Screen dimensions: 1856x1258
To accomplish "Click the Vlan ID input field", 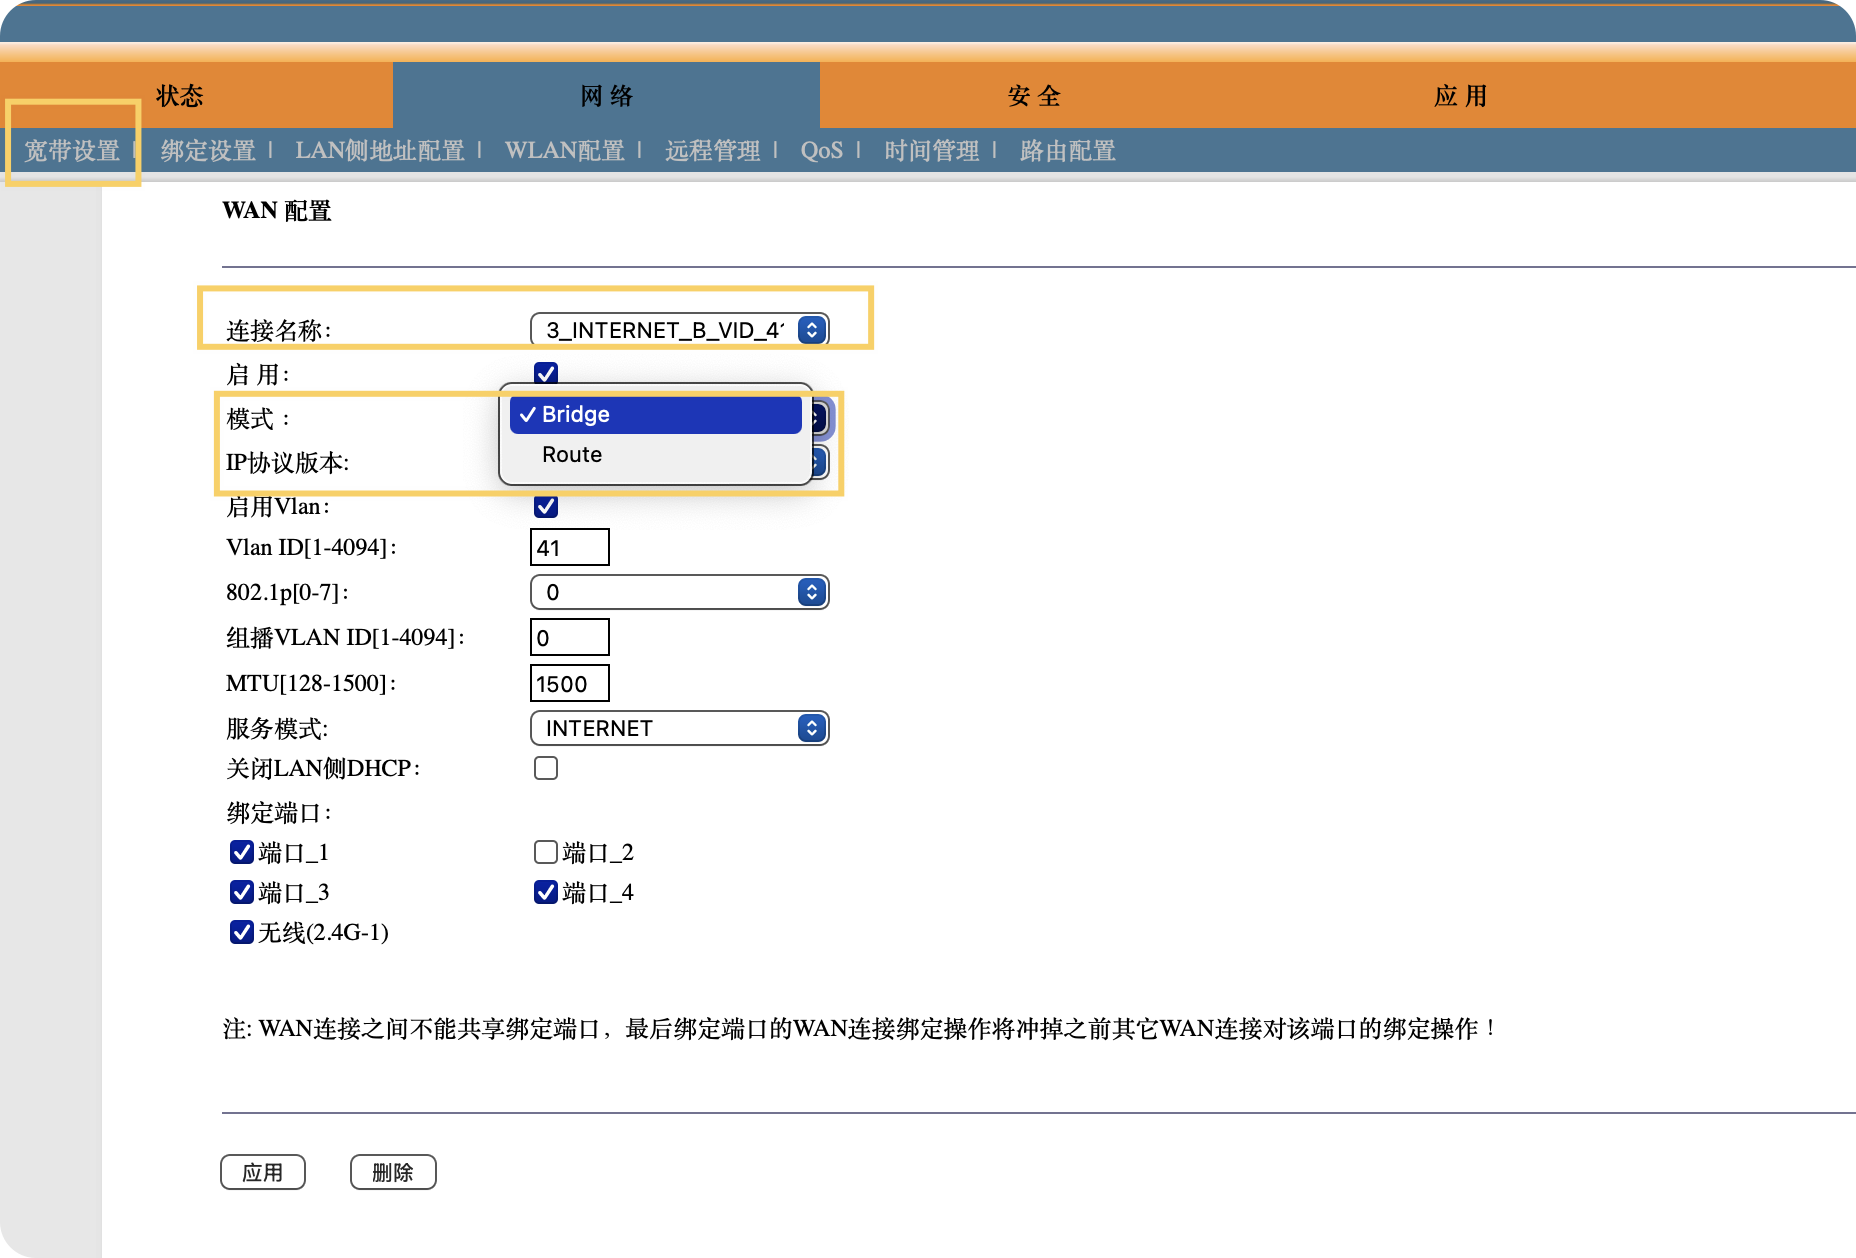I will (569, 548).
